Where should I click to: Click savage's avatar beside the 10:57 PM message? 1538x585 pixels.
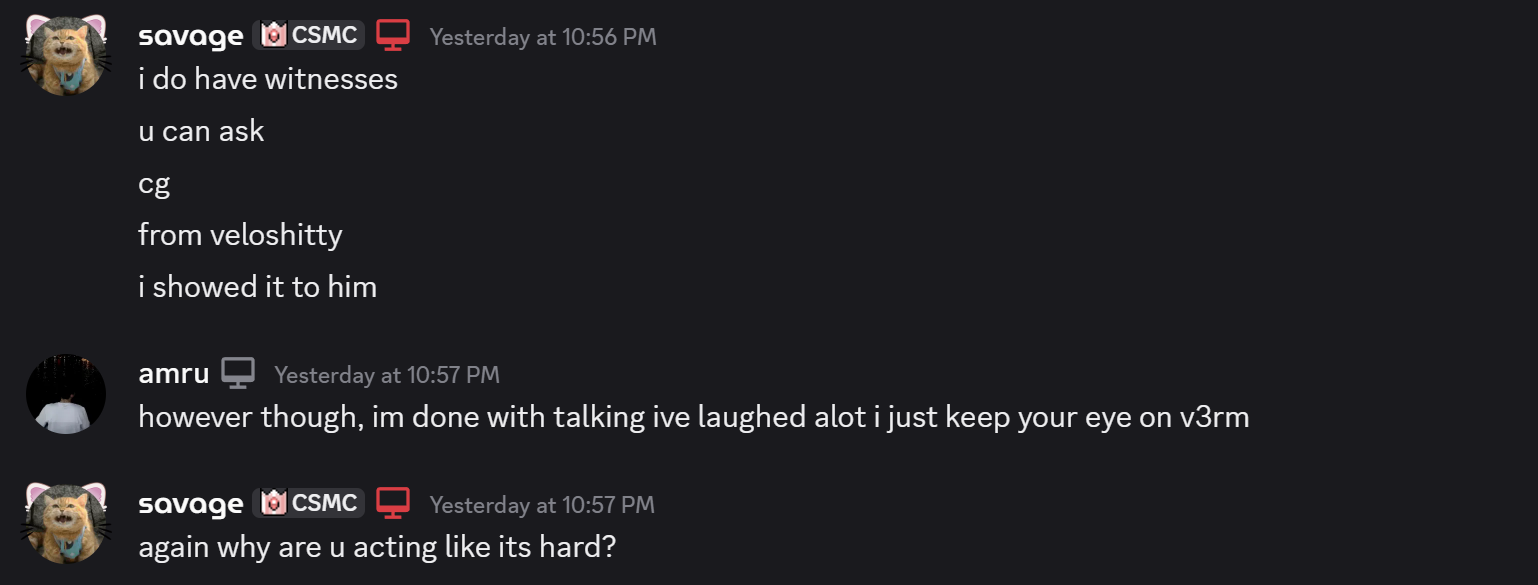click(66, 523)
